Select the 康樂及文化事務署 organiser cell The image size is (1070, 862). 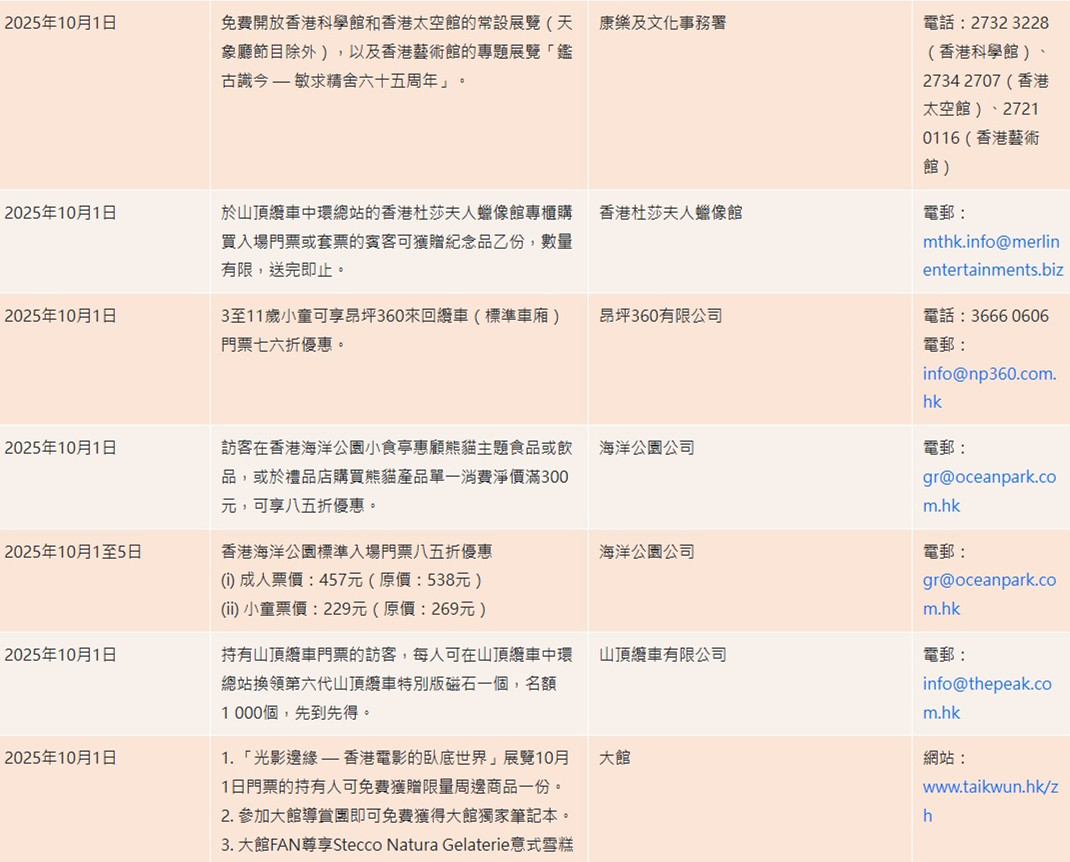tap(662, 23)
